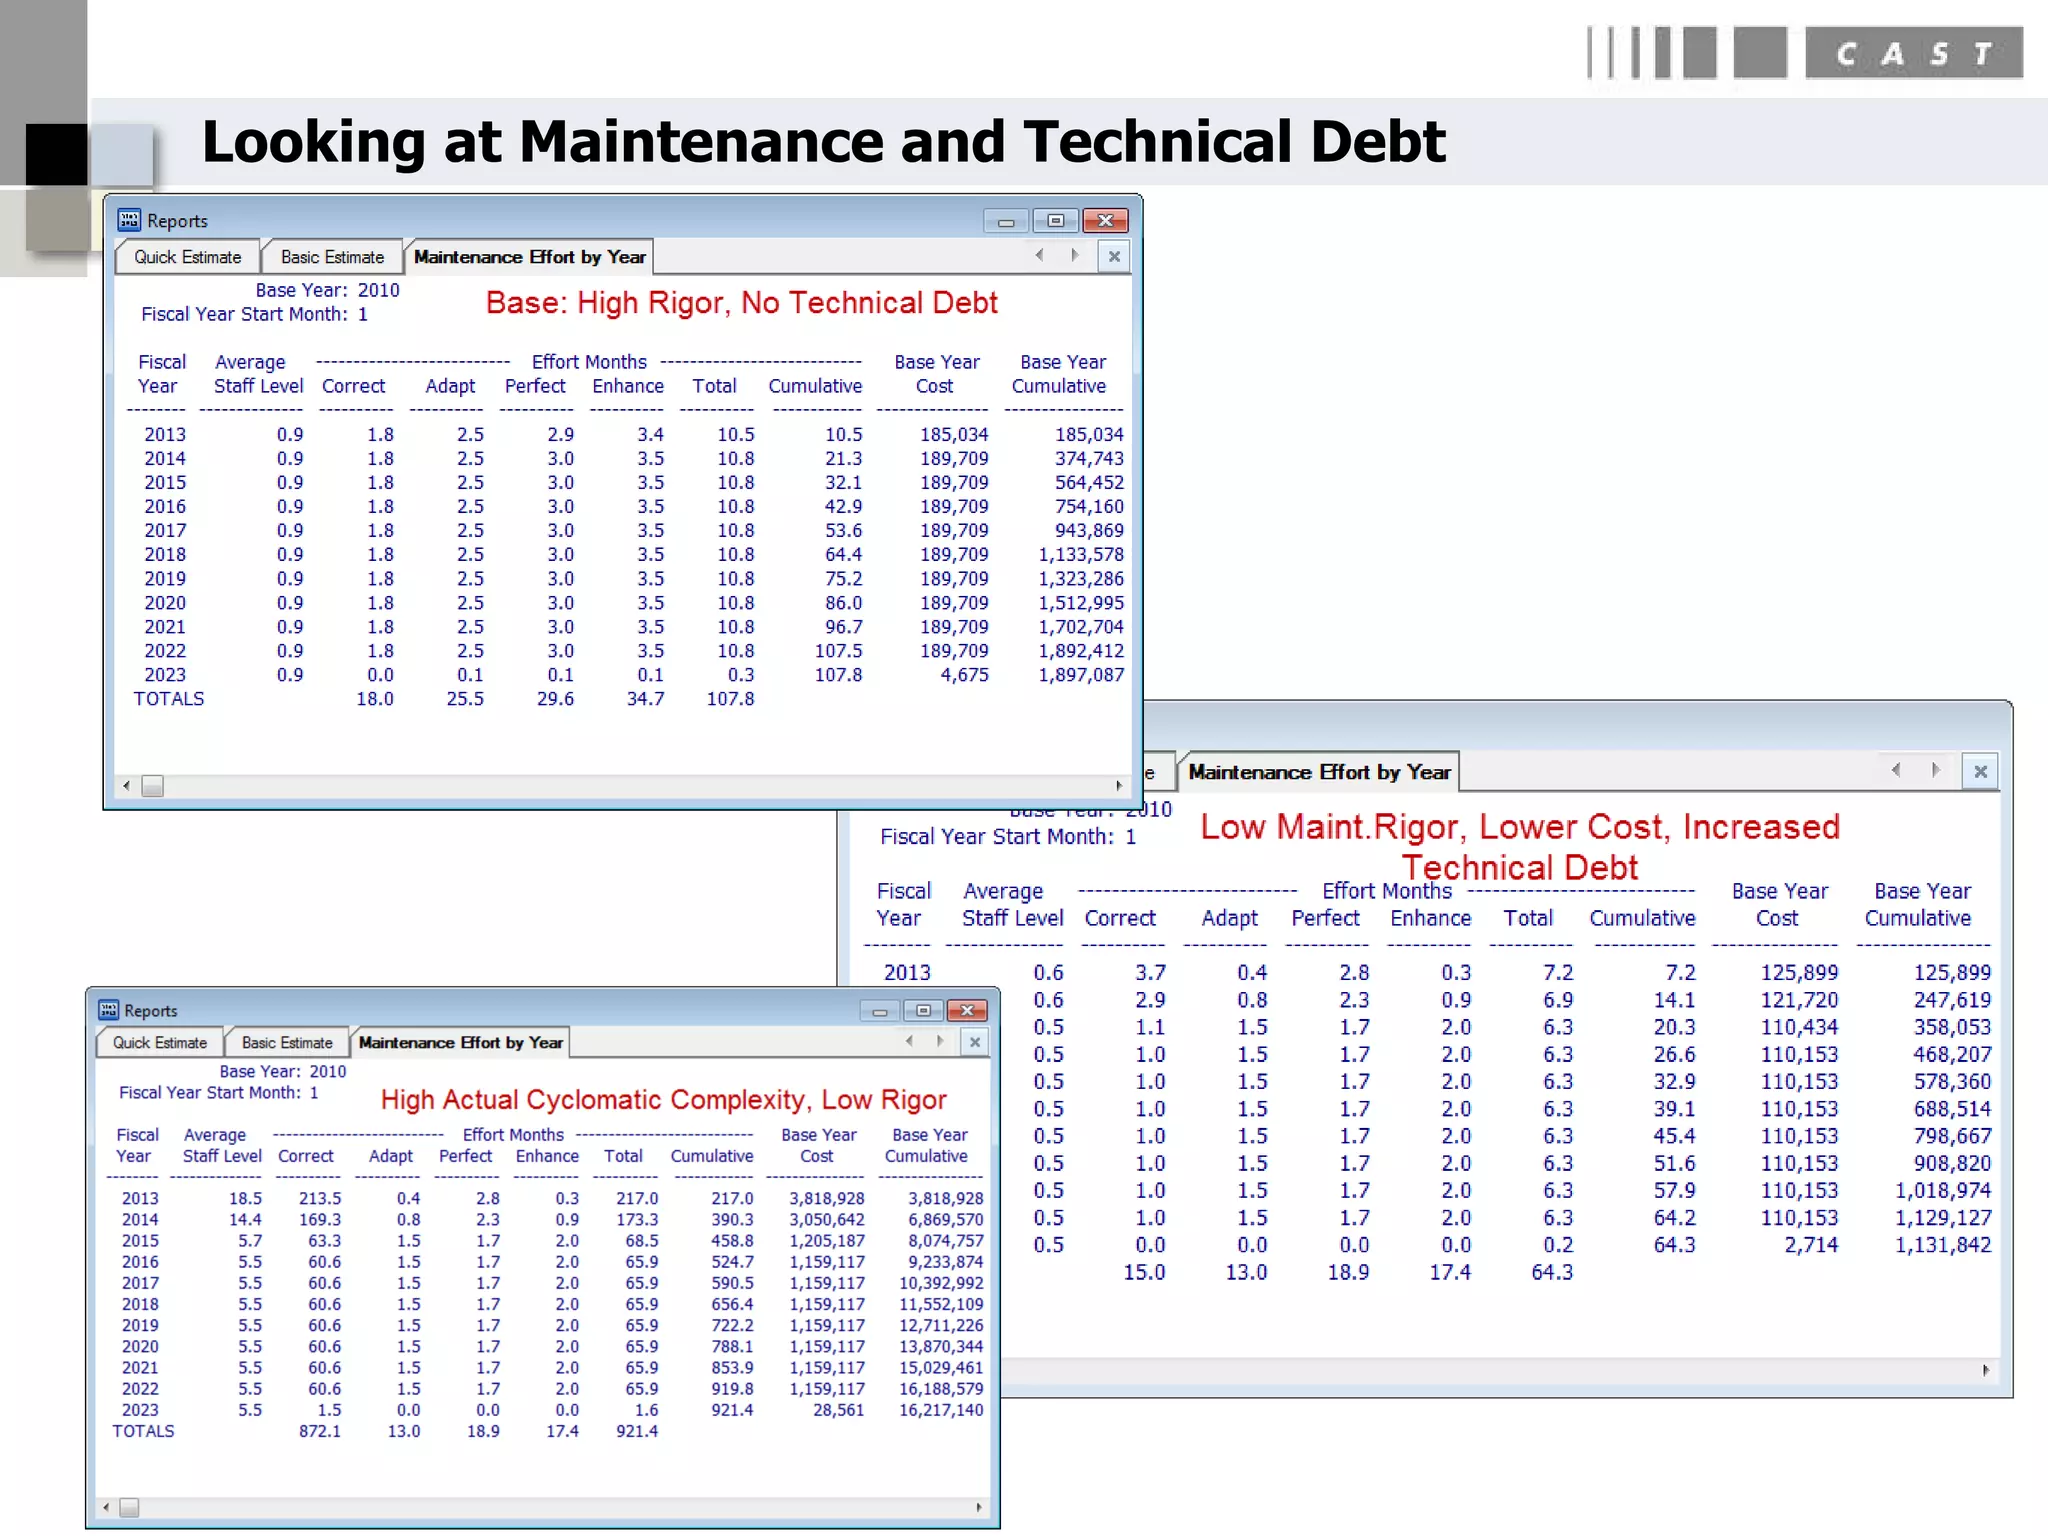Close the top Reports window
The width and height of the screenshot is (2048, 1536).
pyautogui.click(x=1105, y=221)
